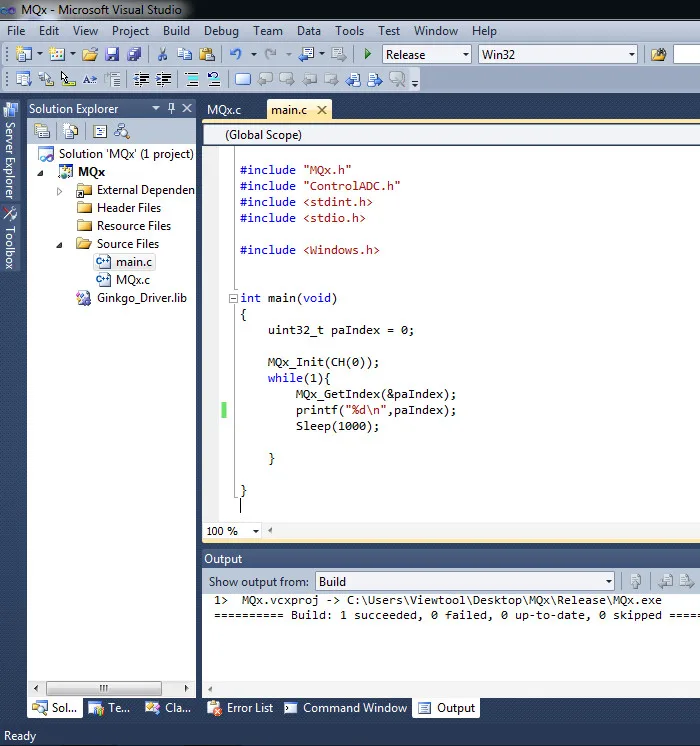This screenshot has width=700, height=746.
Task: Click the Copy toolbar icon
Action: coord(184,54)
